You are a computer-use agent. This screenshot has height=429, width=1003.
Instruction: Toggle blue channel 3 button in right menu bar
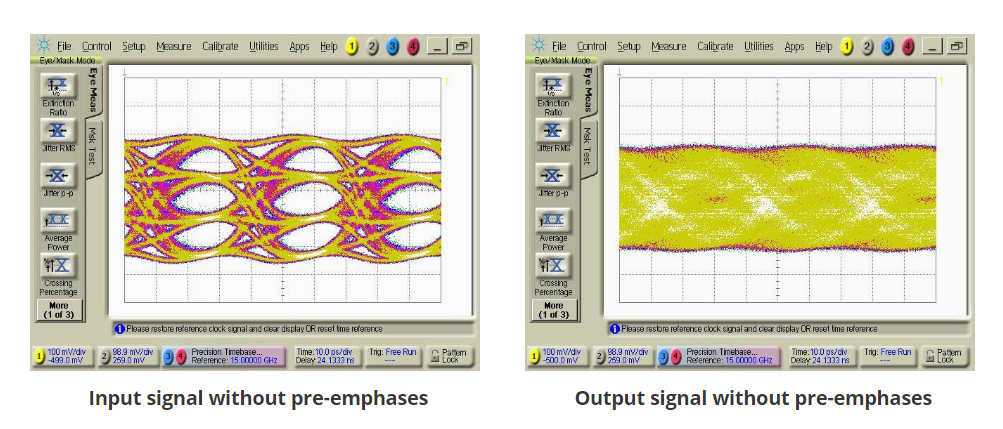click(x=887, y=46)
